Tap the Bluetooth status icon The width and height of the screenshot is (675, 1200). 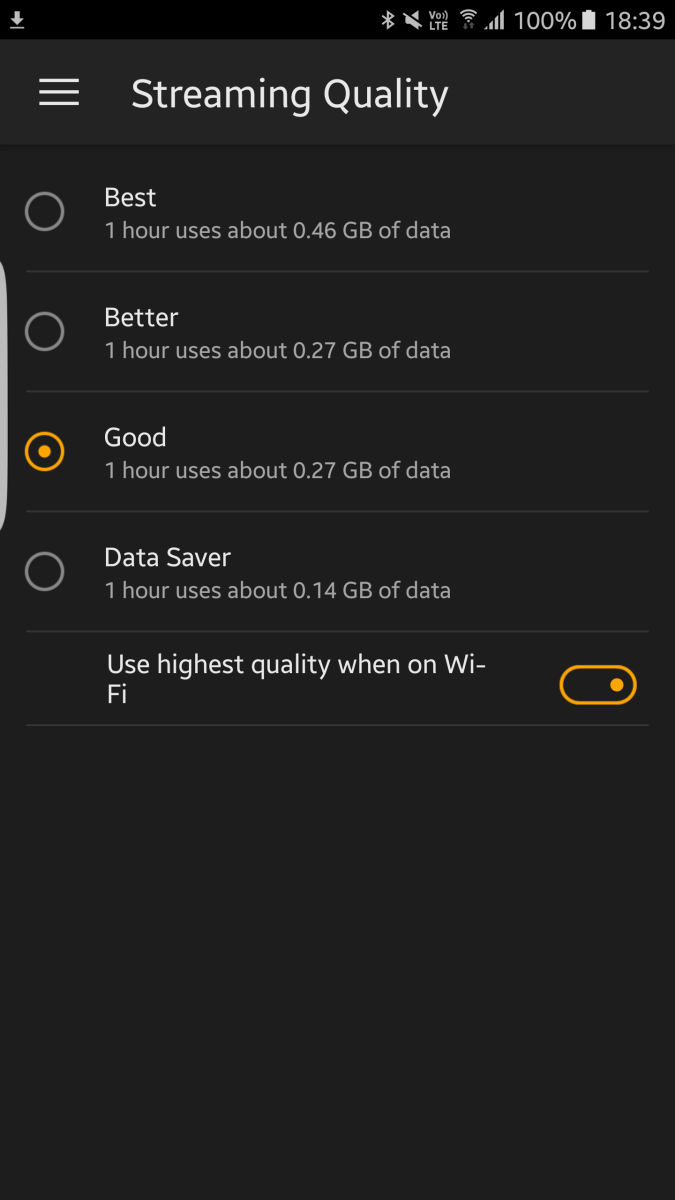pos(388,20)
